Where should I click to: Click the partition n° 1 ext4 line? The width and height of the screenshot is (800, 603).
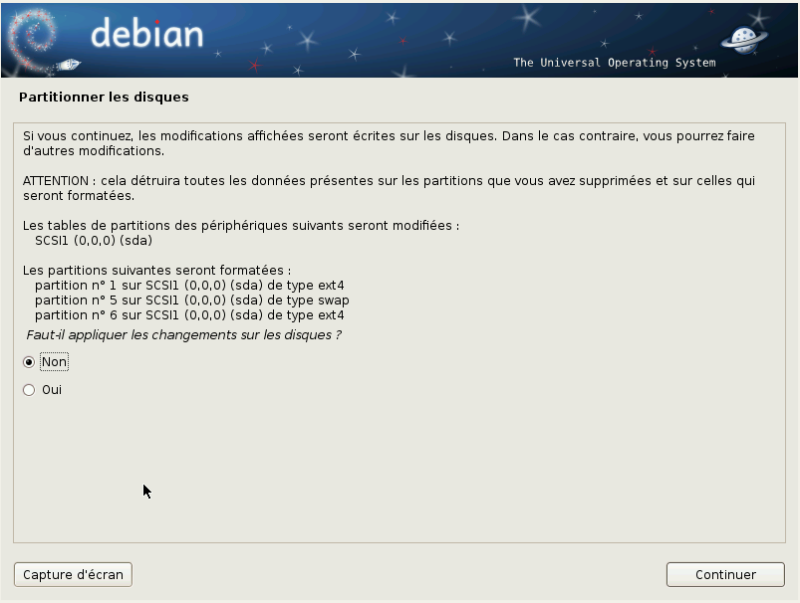click(189, 285)
